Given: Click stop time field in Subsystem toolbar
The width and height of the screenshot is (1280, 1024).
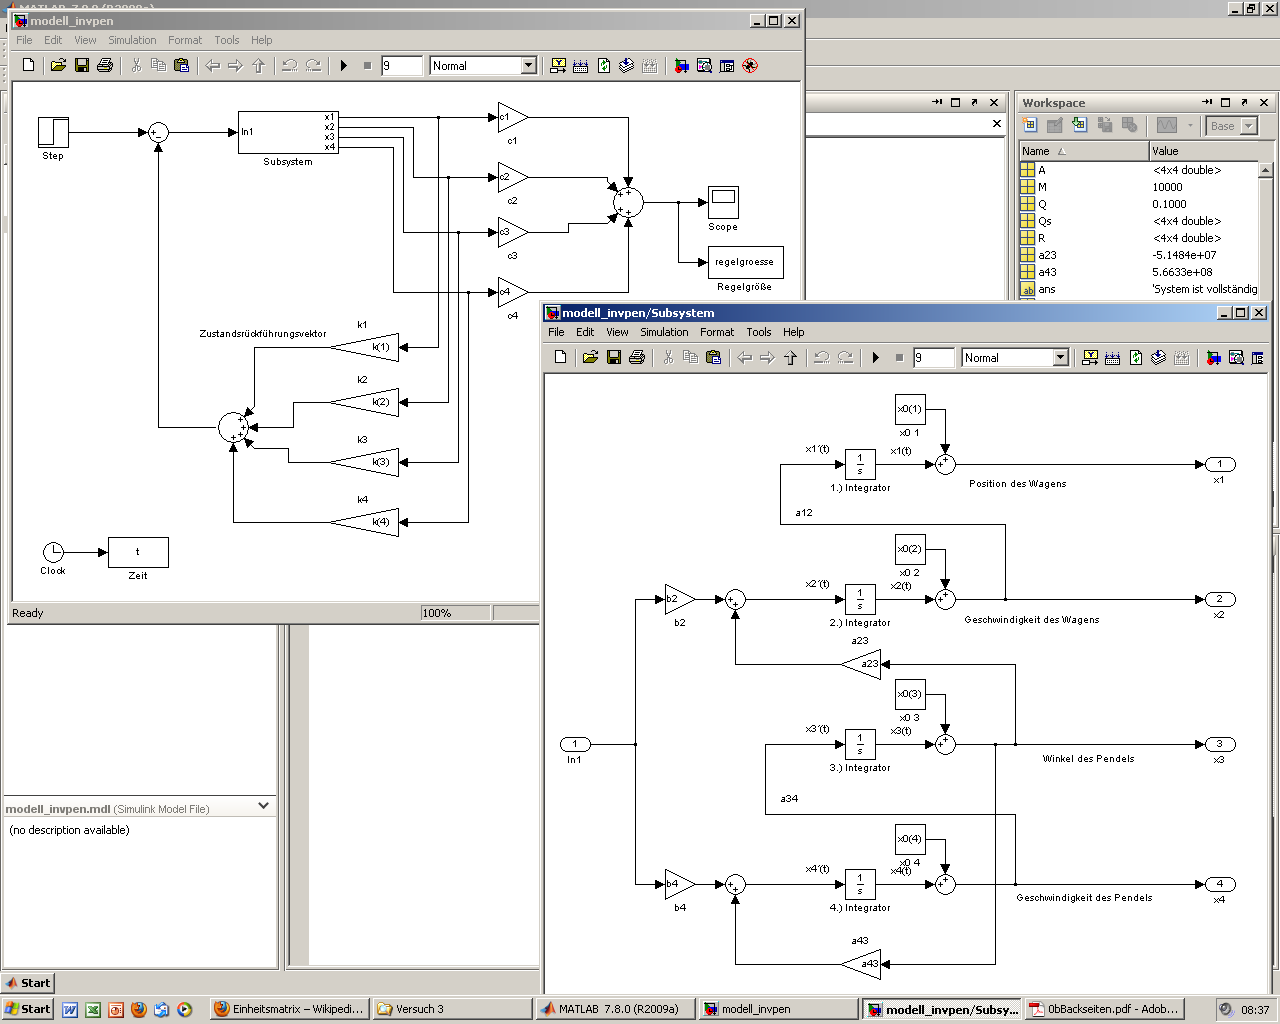Looking at the screenshot, I should 933,357.
